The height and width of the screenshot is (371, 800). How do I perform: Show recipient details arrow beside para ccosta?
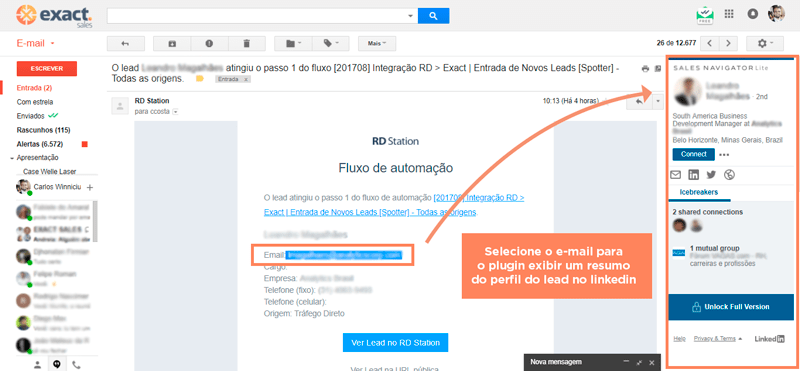176,111
